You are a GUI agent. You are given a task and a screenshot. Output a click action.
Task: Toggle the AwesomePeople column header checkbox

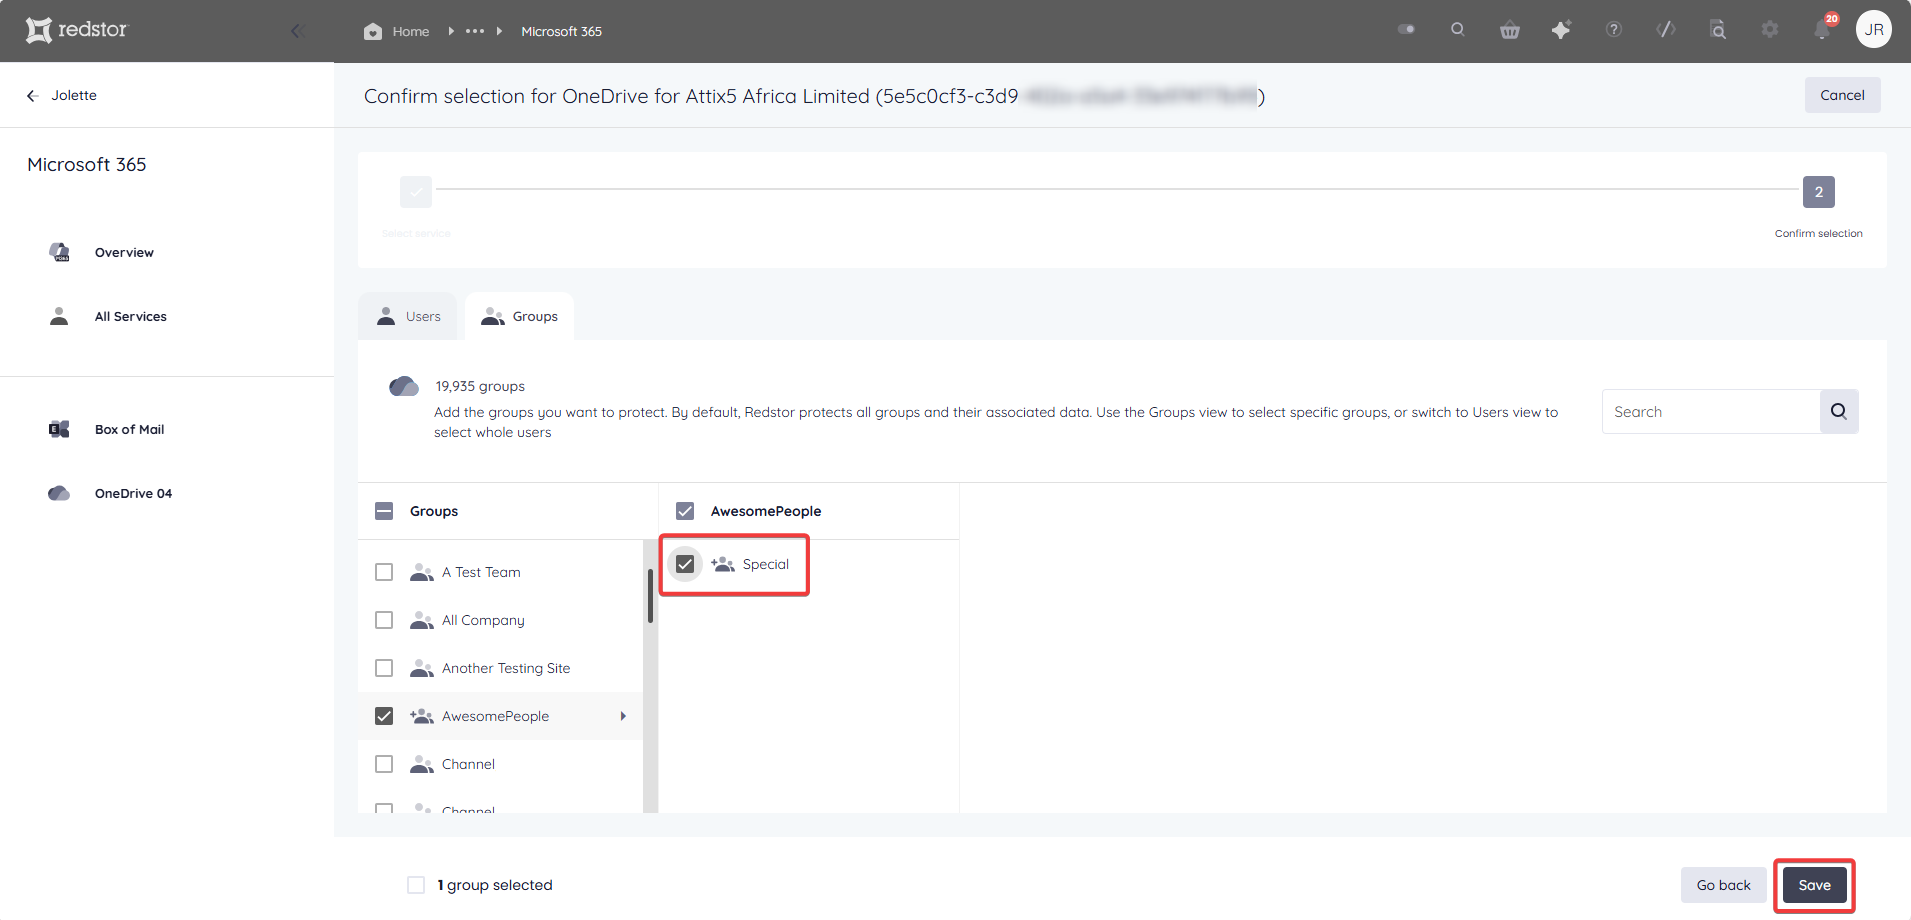[685, 511]
